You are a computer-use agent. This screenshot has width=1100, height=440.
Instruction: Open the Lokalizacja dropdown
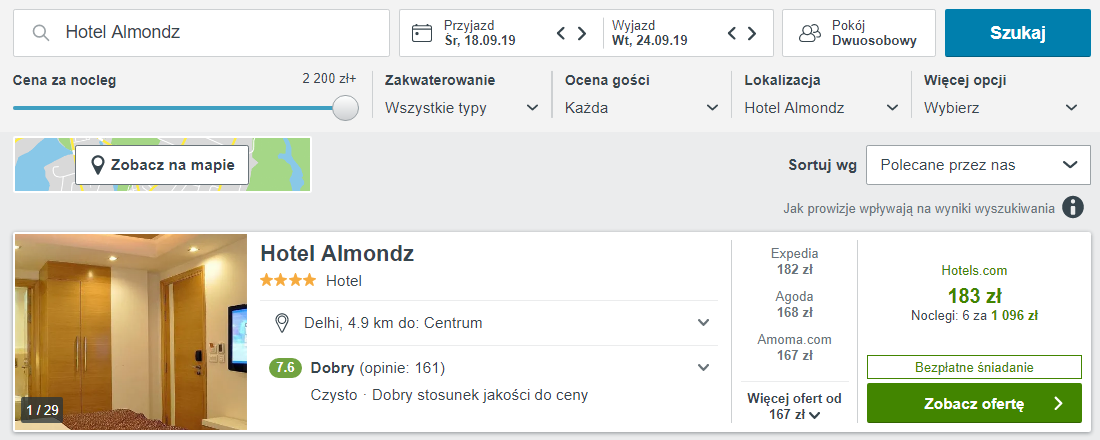(821, 108)
